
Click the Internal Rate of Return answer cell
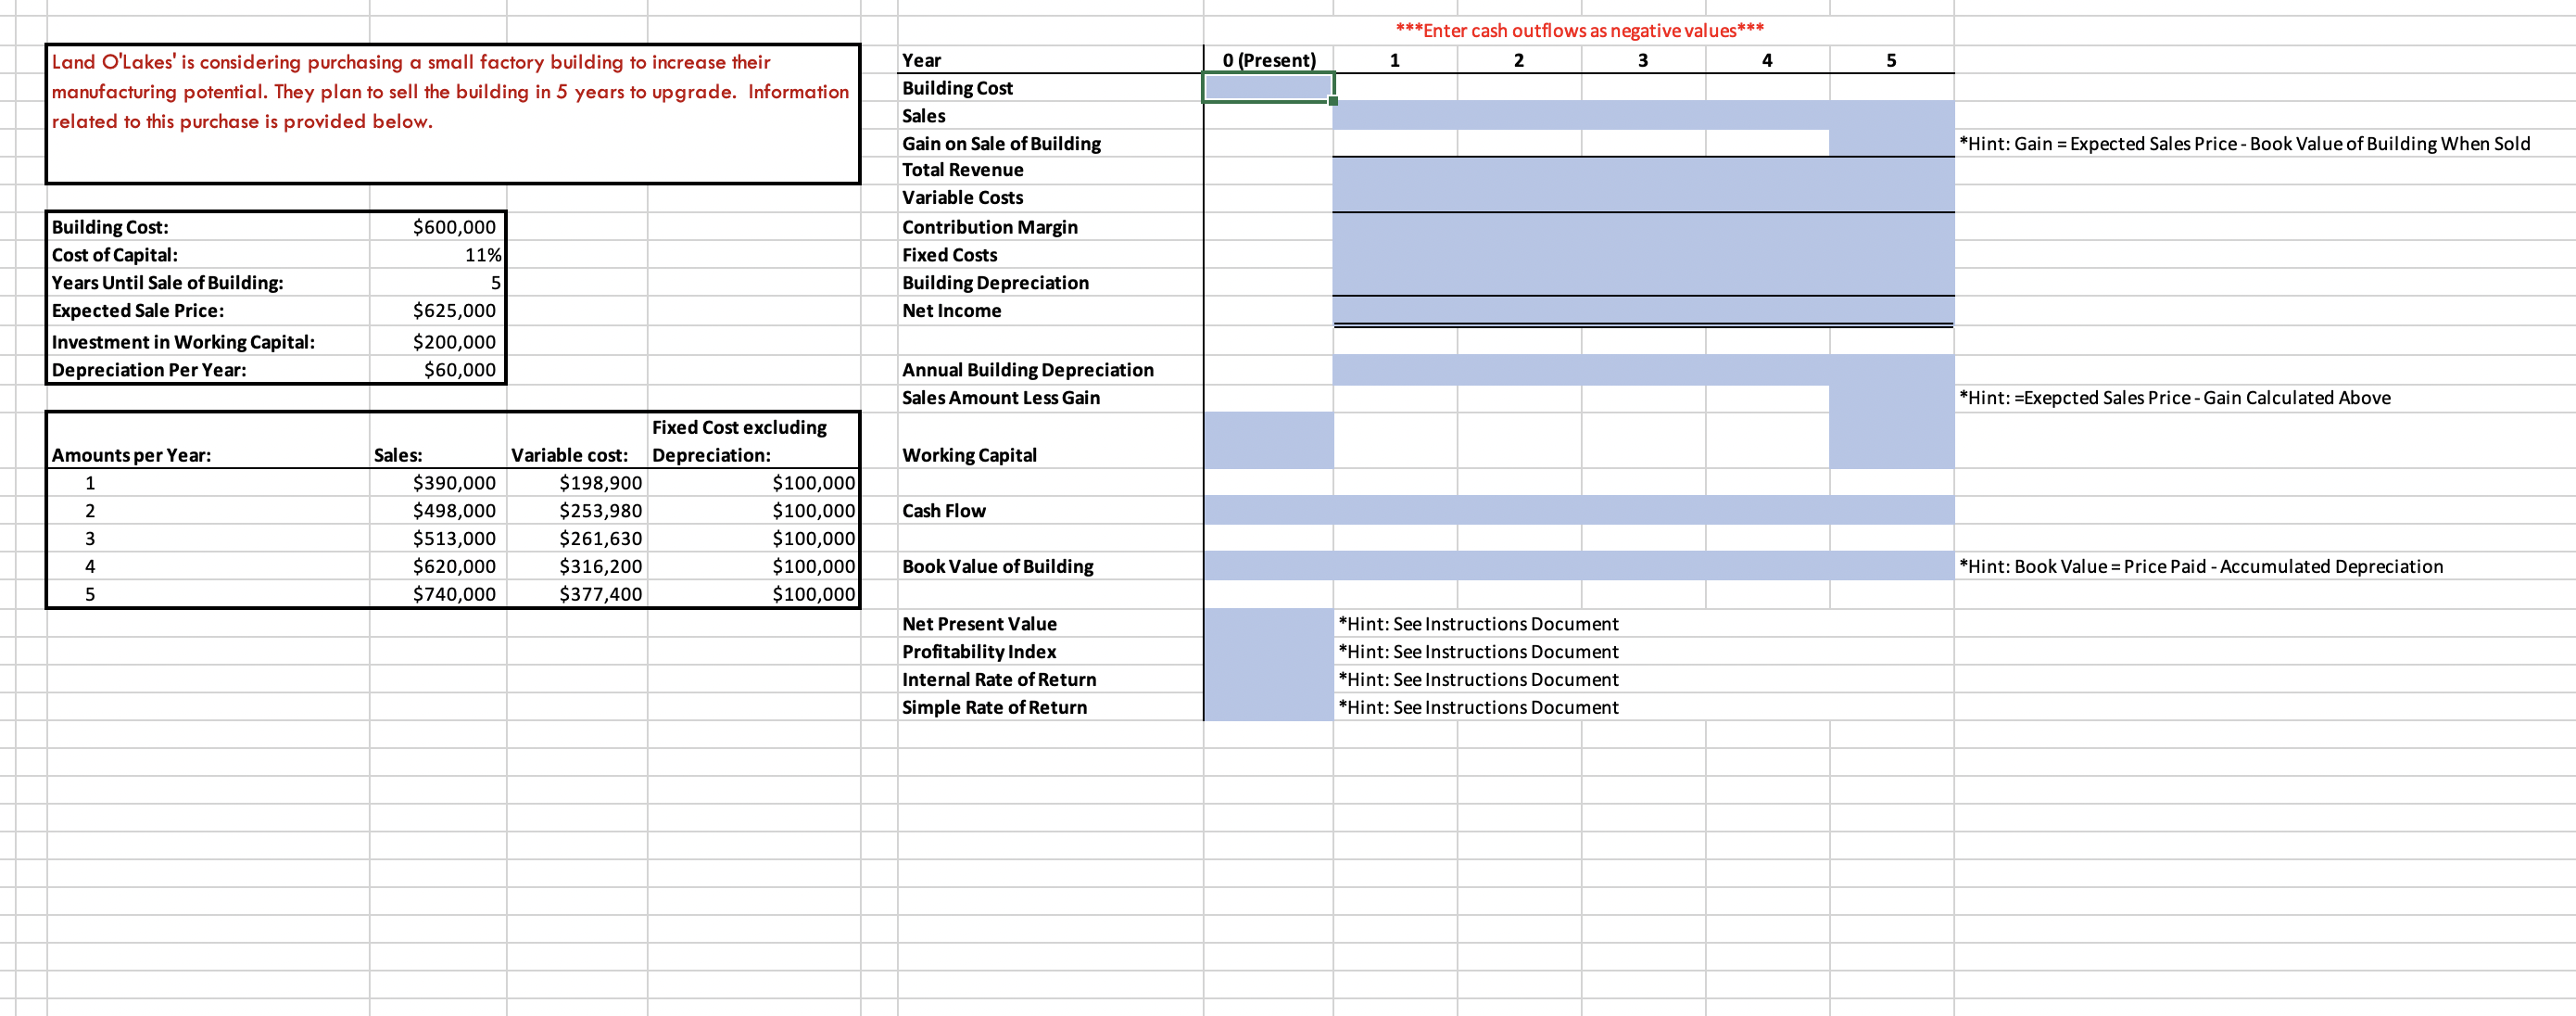coord(1268,679)
